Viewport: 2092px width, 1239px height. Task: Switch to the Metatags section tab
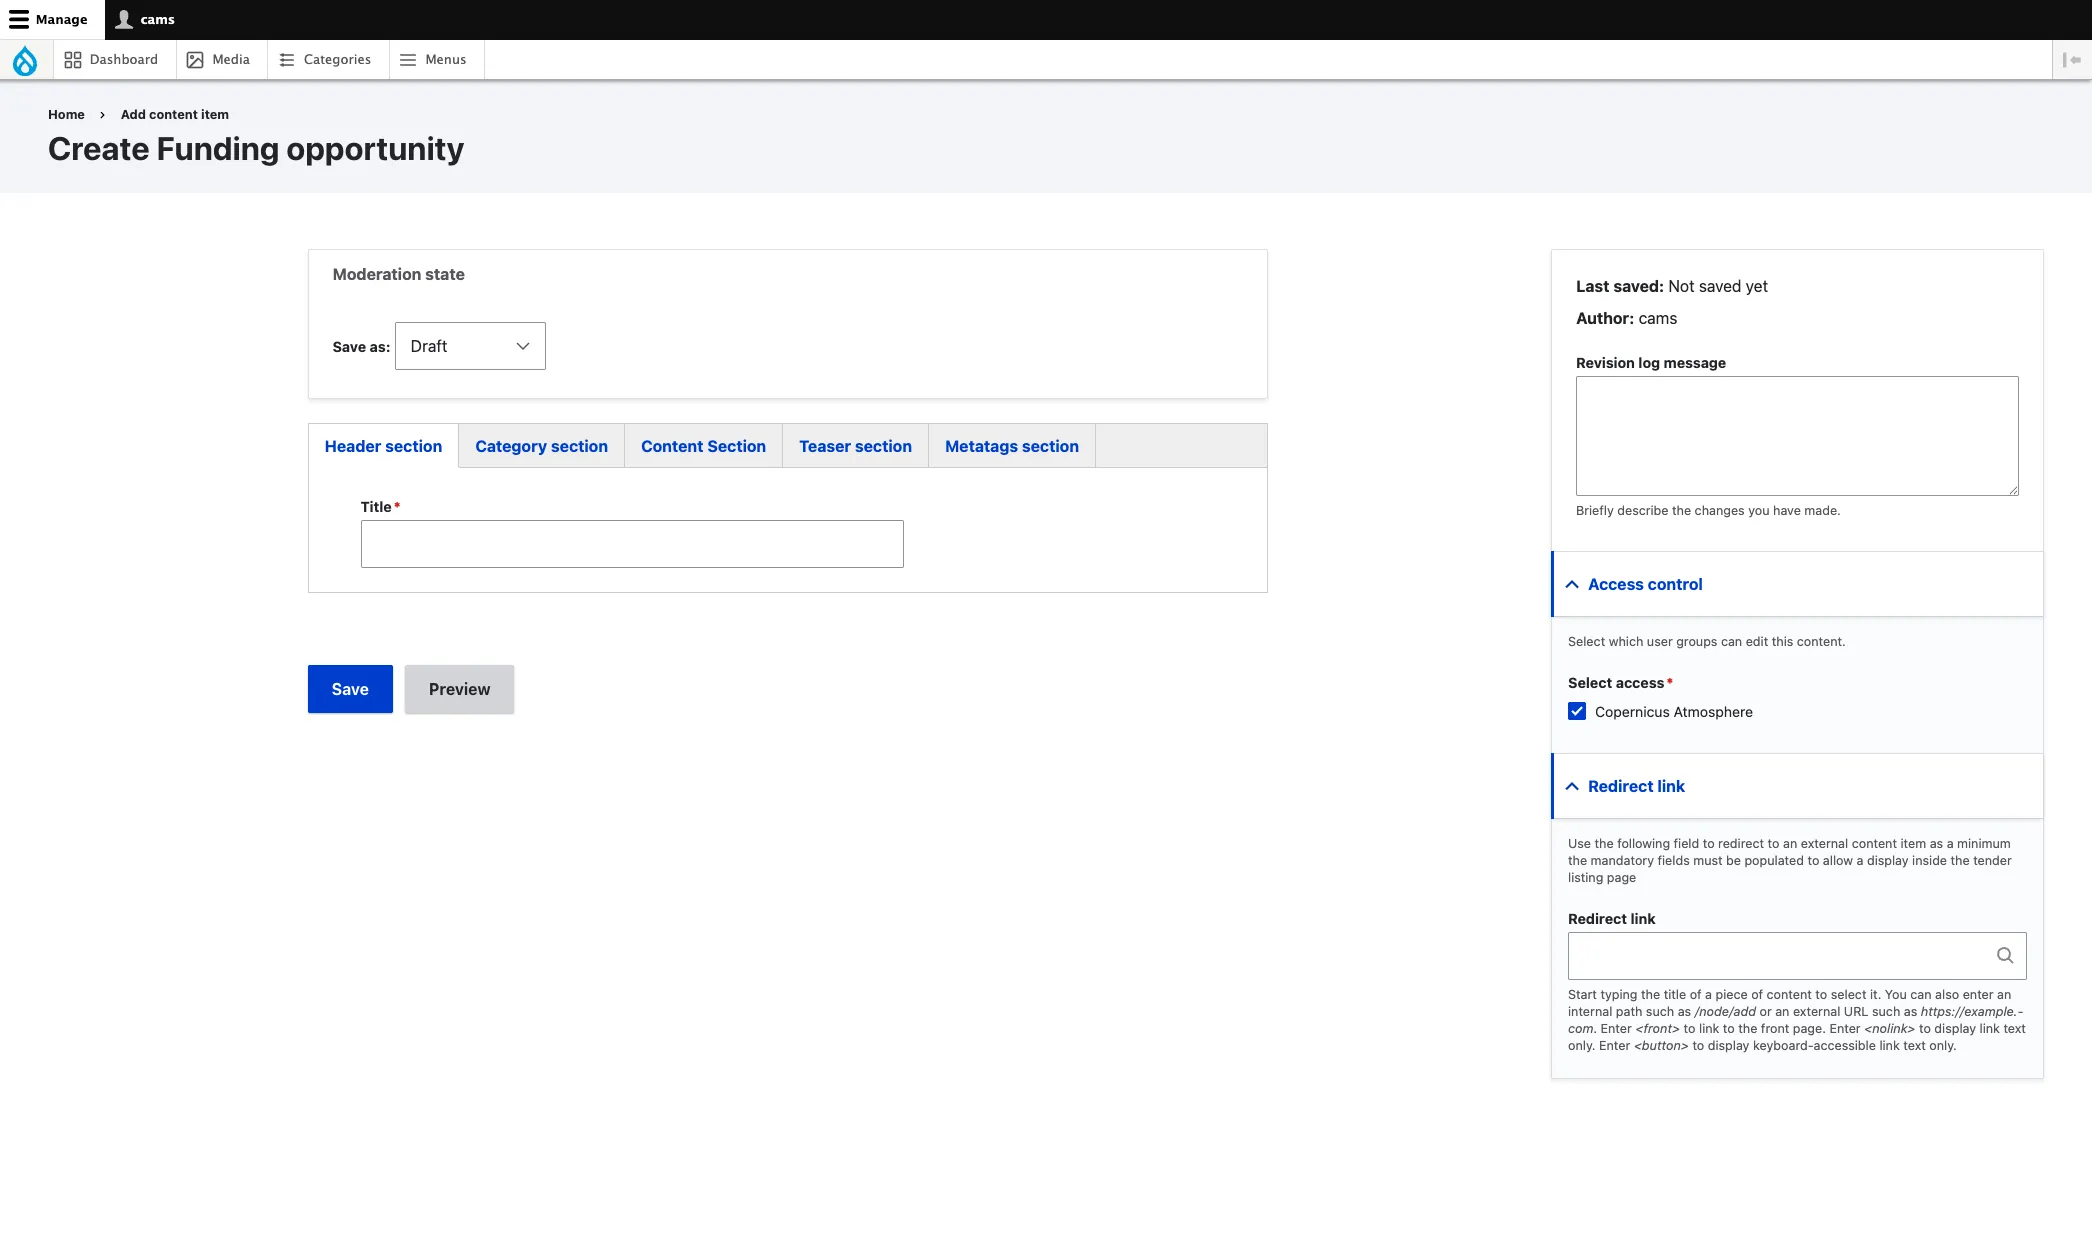coord(1011,446)
